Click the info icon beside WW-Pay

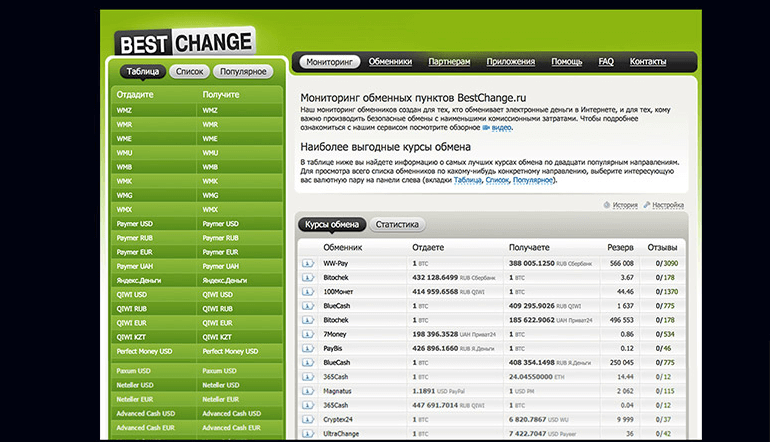(308, 263)
